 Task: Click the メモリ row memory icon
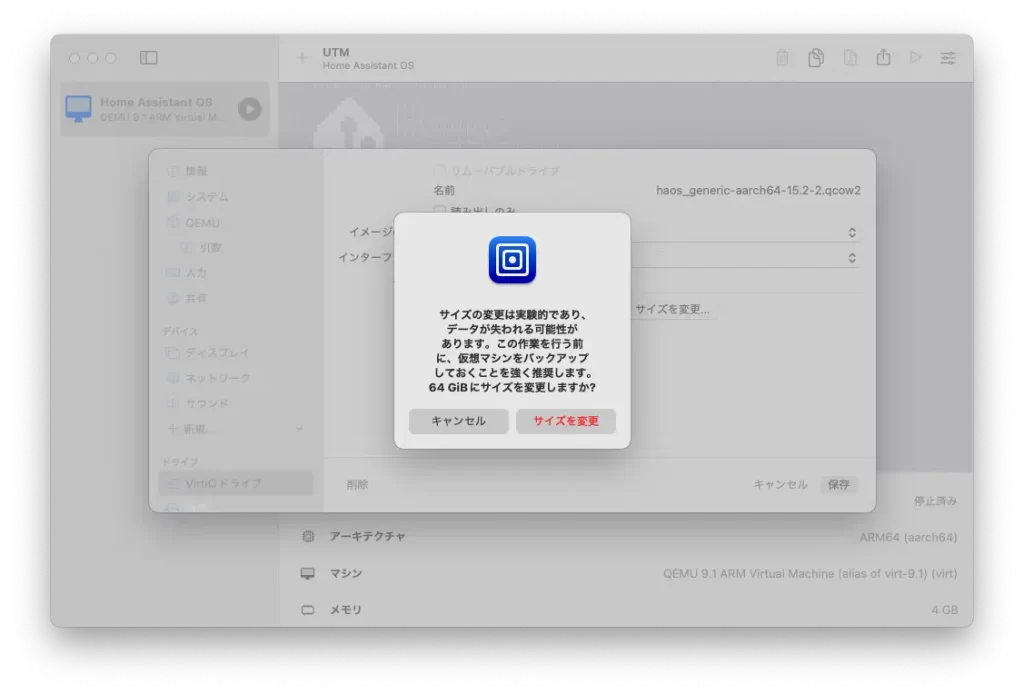point(308,610)
